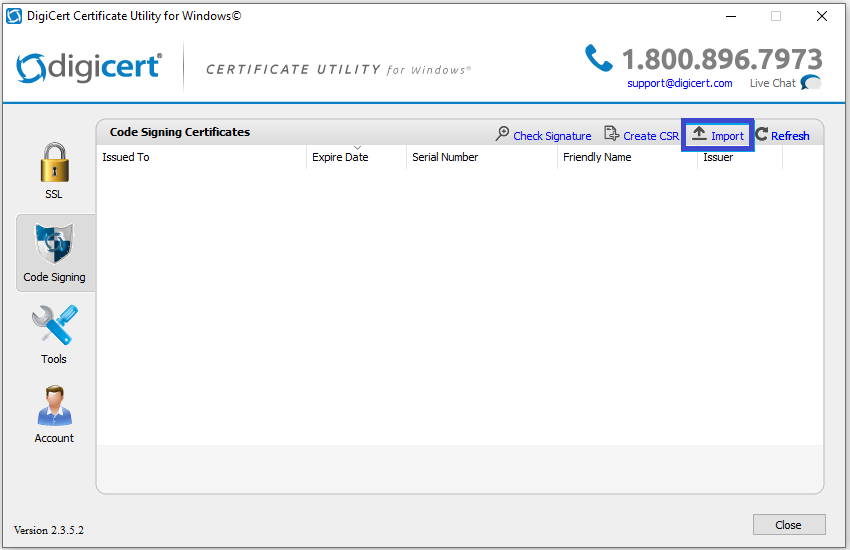This screenshot has width=850, height=550.
Task: Click the Code Signing Certificates panel title
Action: coord(179,132)
